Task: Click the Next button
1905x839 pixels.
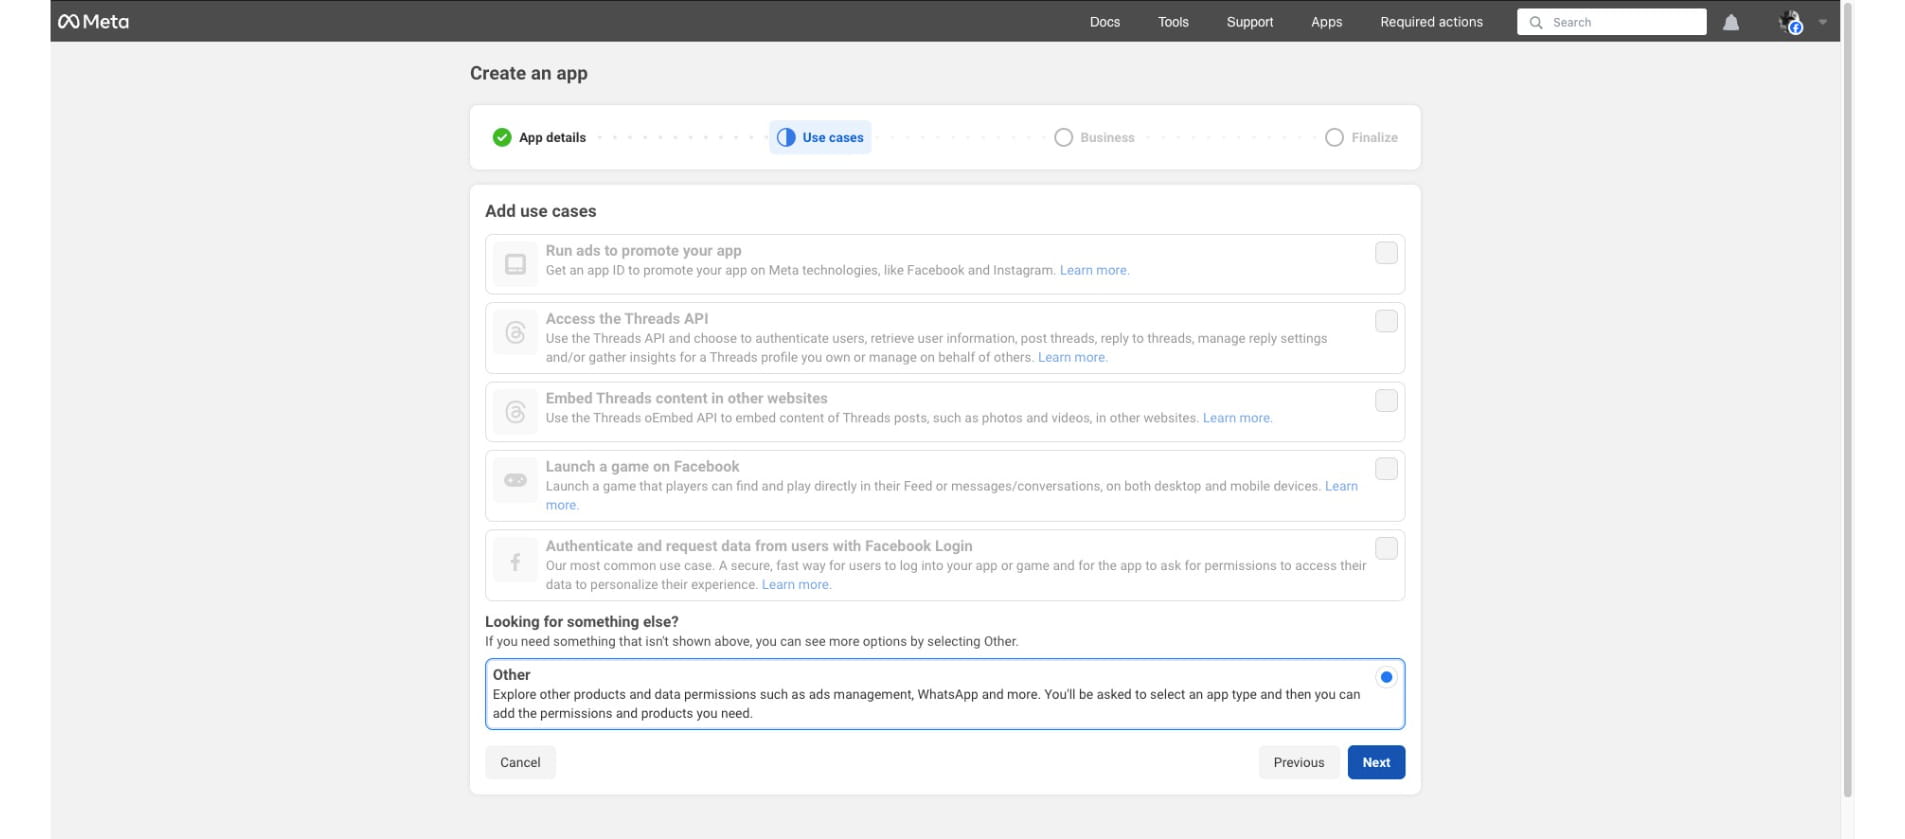Action: pos(1376,762)
